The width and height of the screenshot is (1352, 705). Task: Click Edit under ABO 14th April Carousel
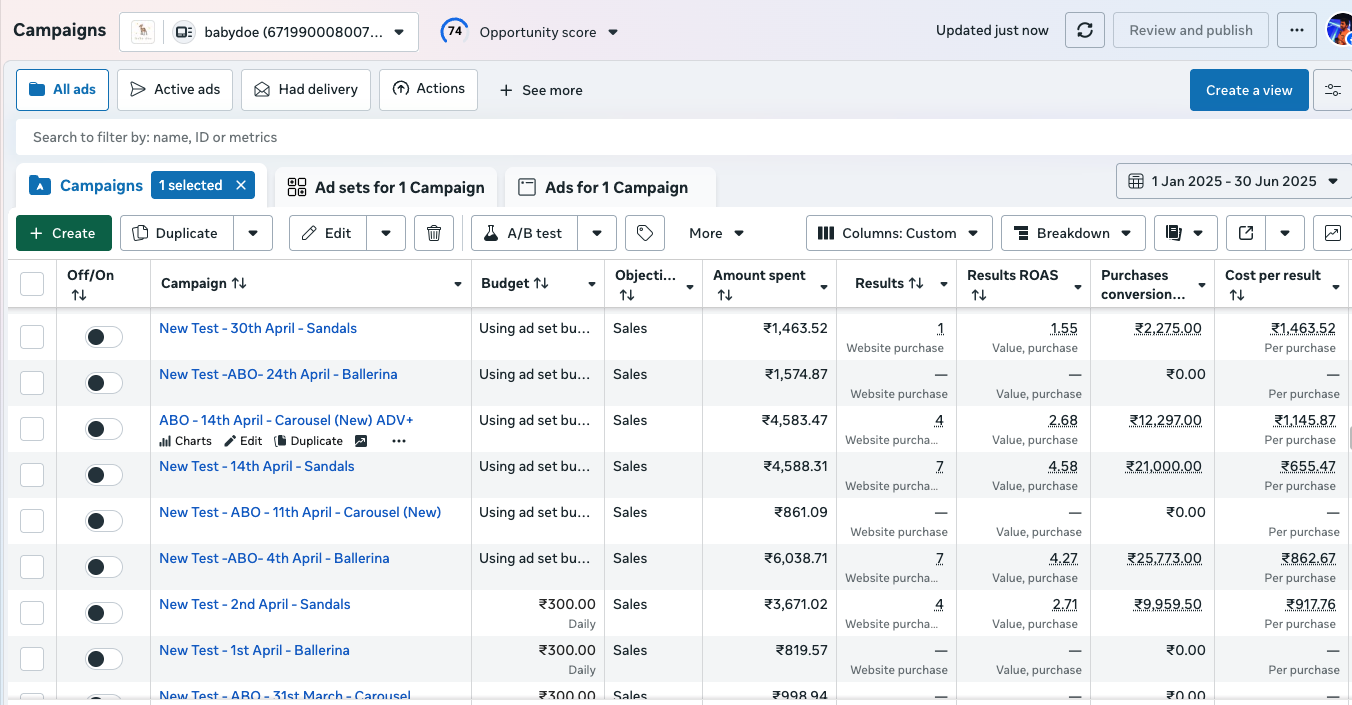pos(243,441)
